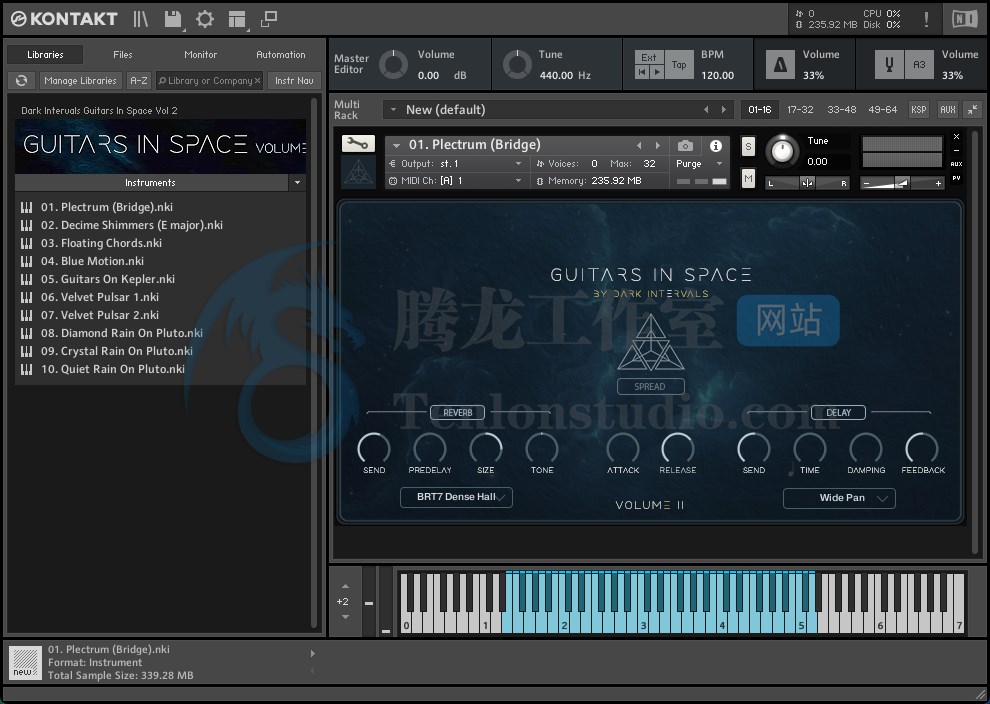The width and height of the screenshot is (990, 704).
Task: Select rack page 17-32
Action: pyautogui.click(x=800, y=109)
